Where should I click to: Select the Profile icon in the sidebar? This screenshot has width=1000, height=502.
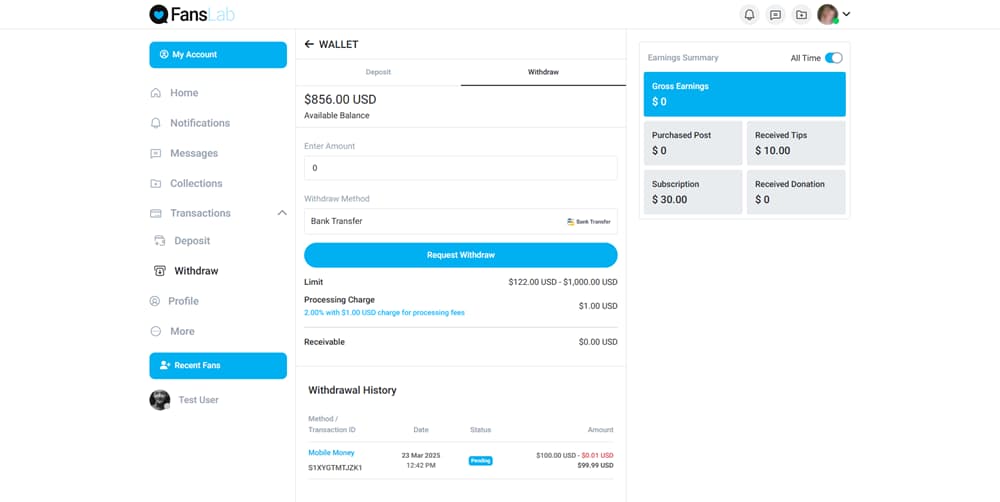tap(155, 301)
